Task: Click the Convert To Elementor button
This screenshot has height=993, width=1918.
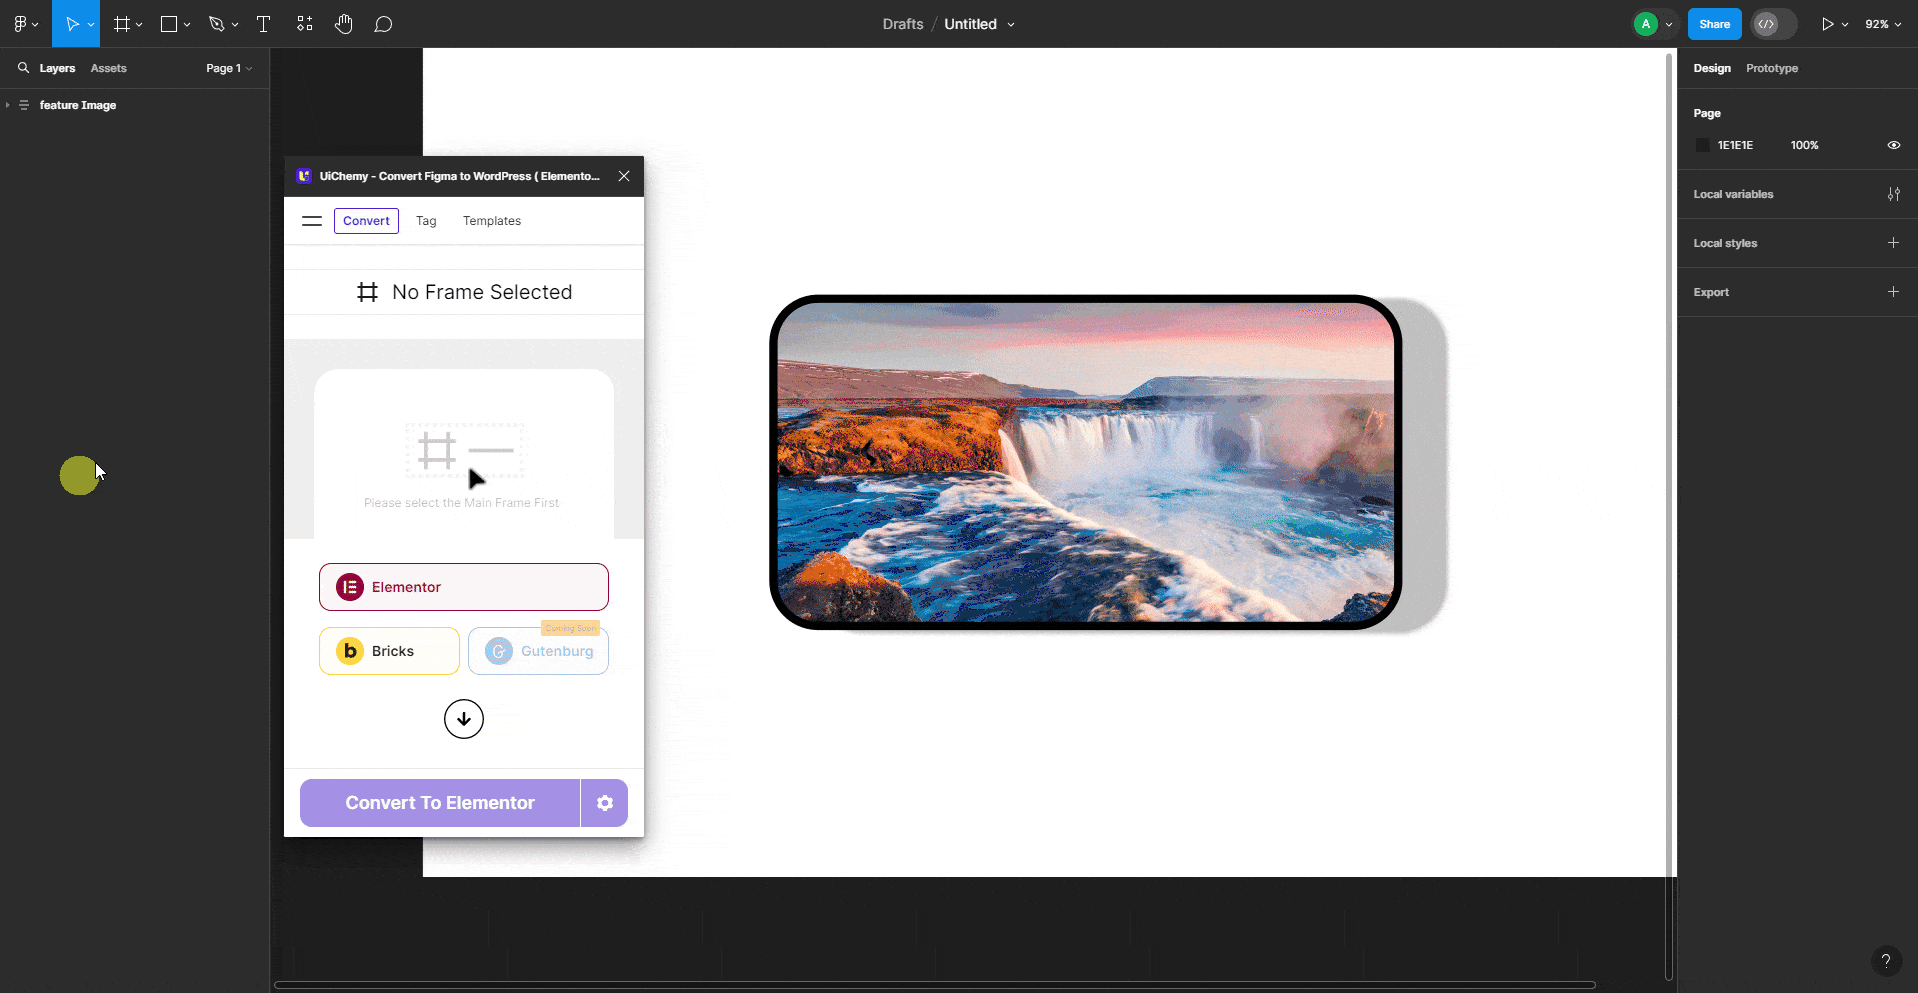Action: point(439,802)
